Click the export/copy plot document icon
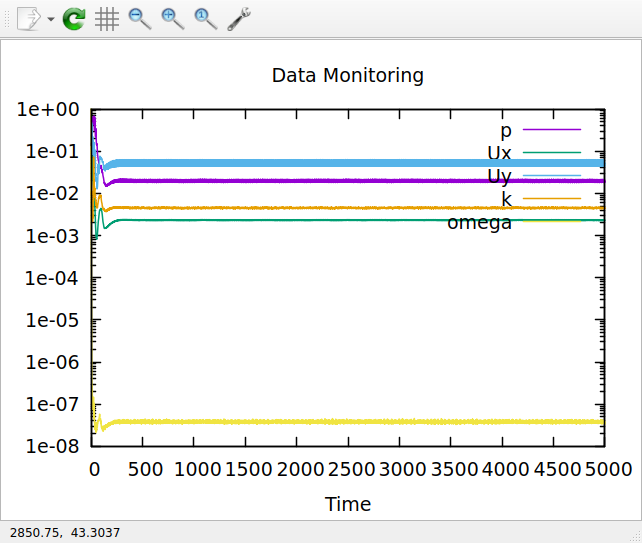Image resolution: width=642 pixels, height=543 pixels. pos(29,18)
